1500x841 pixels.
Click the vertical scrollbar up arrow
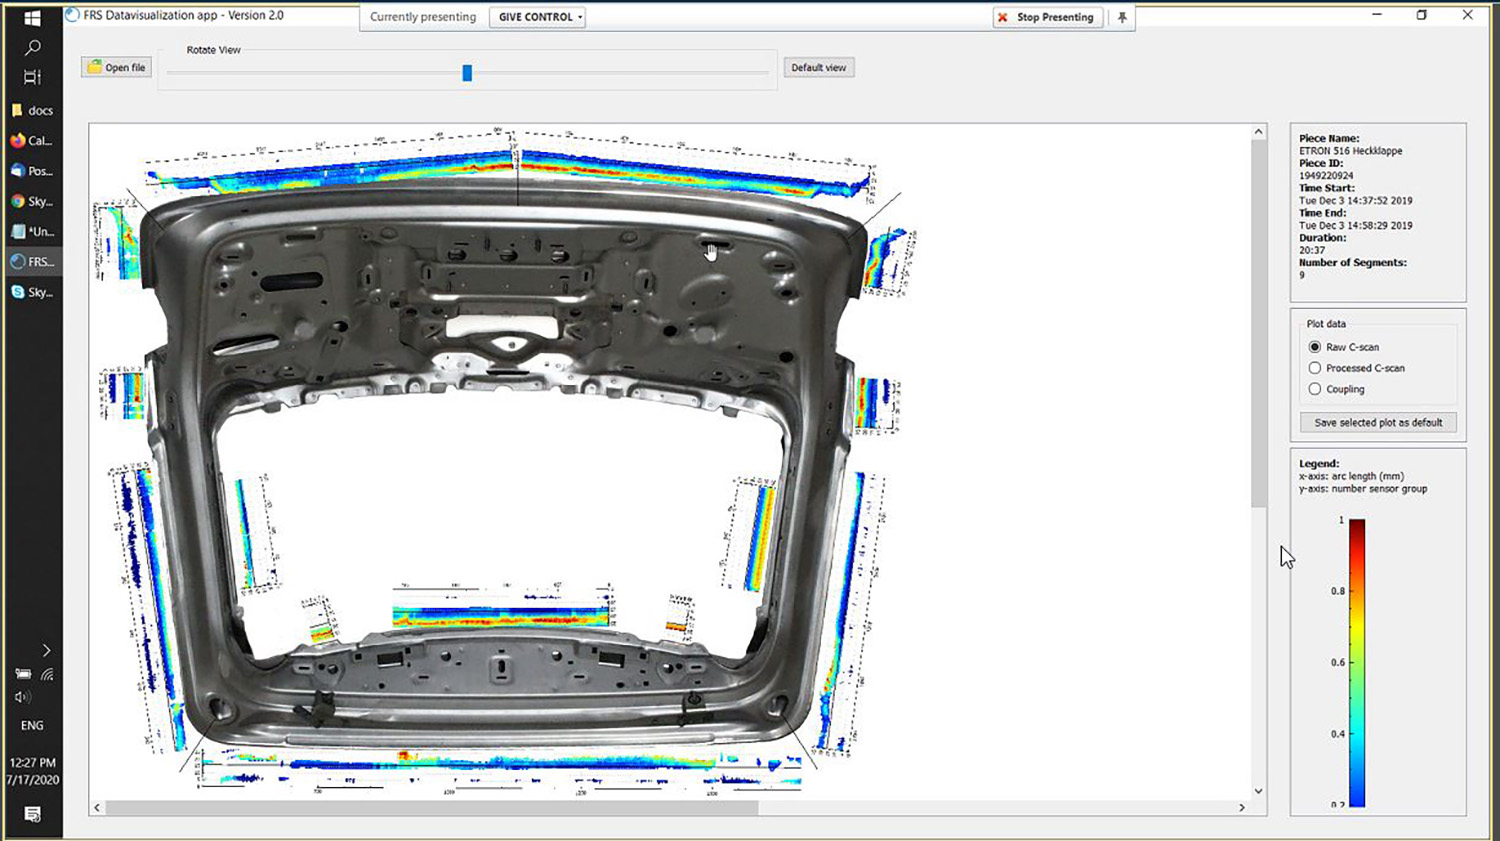point(1258,132)
